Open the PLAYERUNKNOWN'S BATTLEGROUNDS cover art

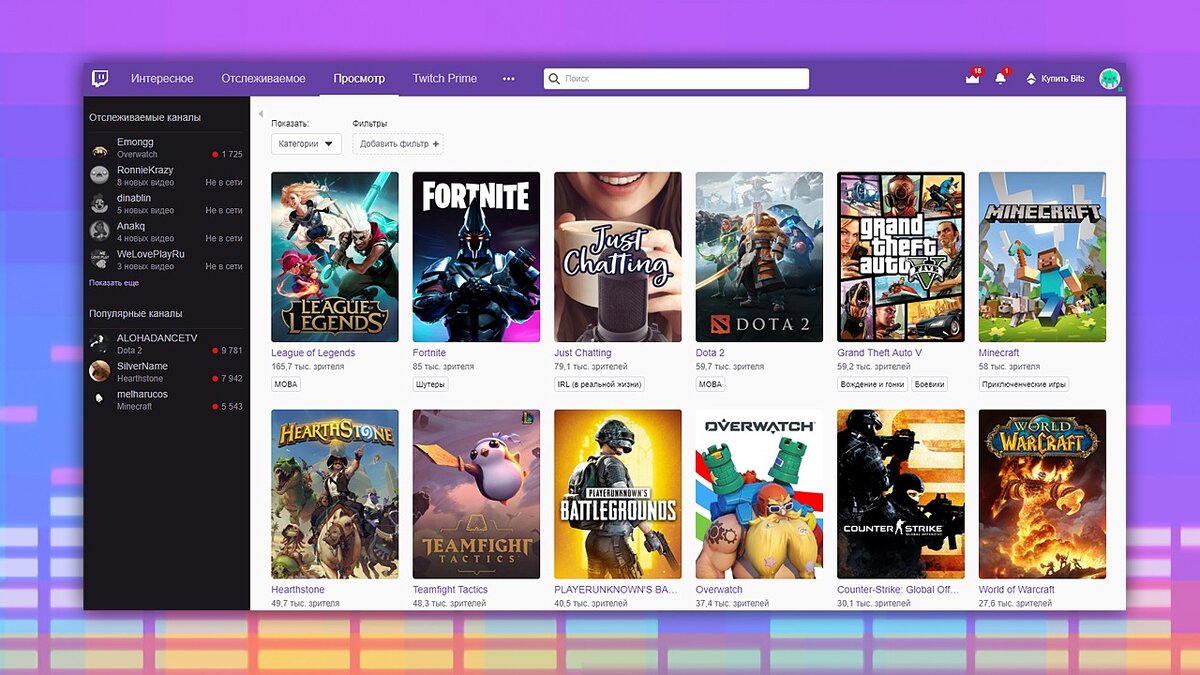click(618, 494)
